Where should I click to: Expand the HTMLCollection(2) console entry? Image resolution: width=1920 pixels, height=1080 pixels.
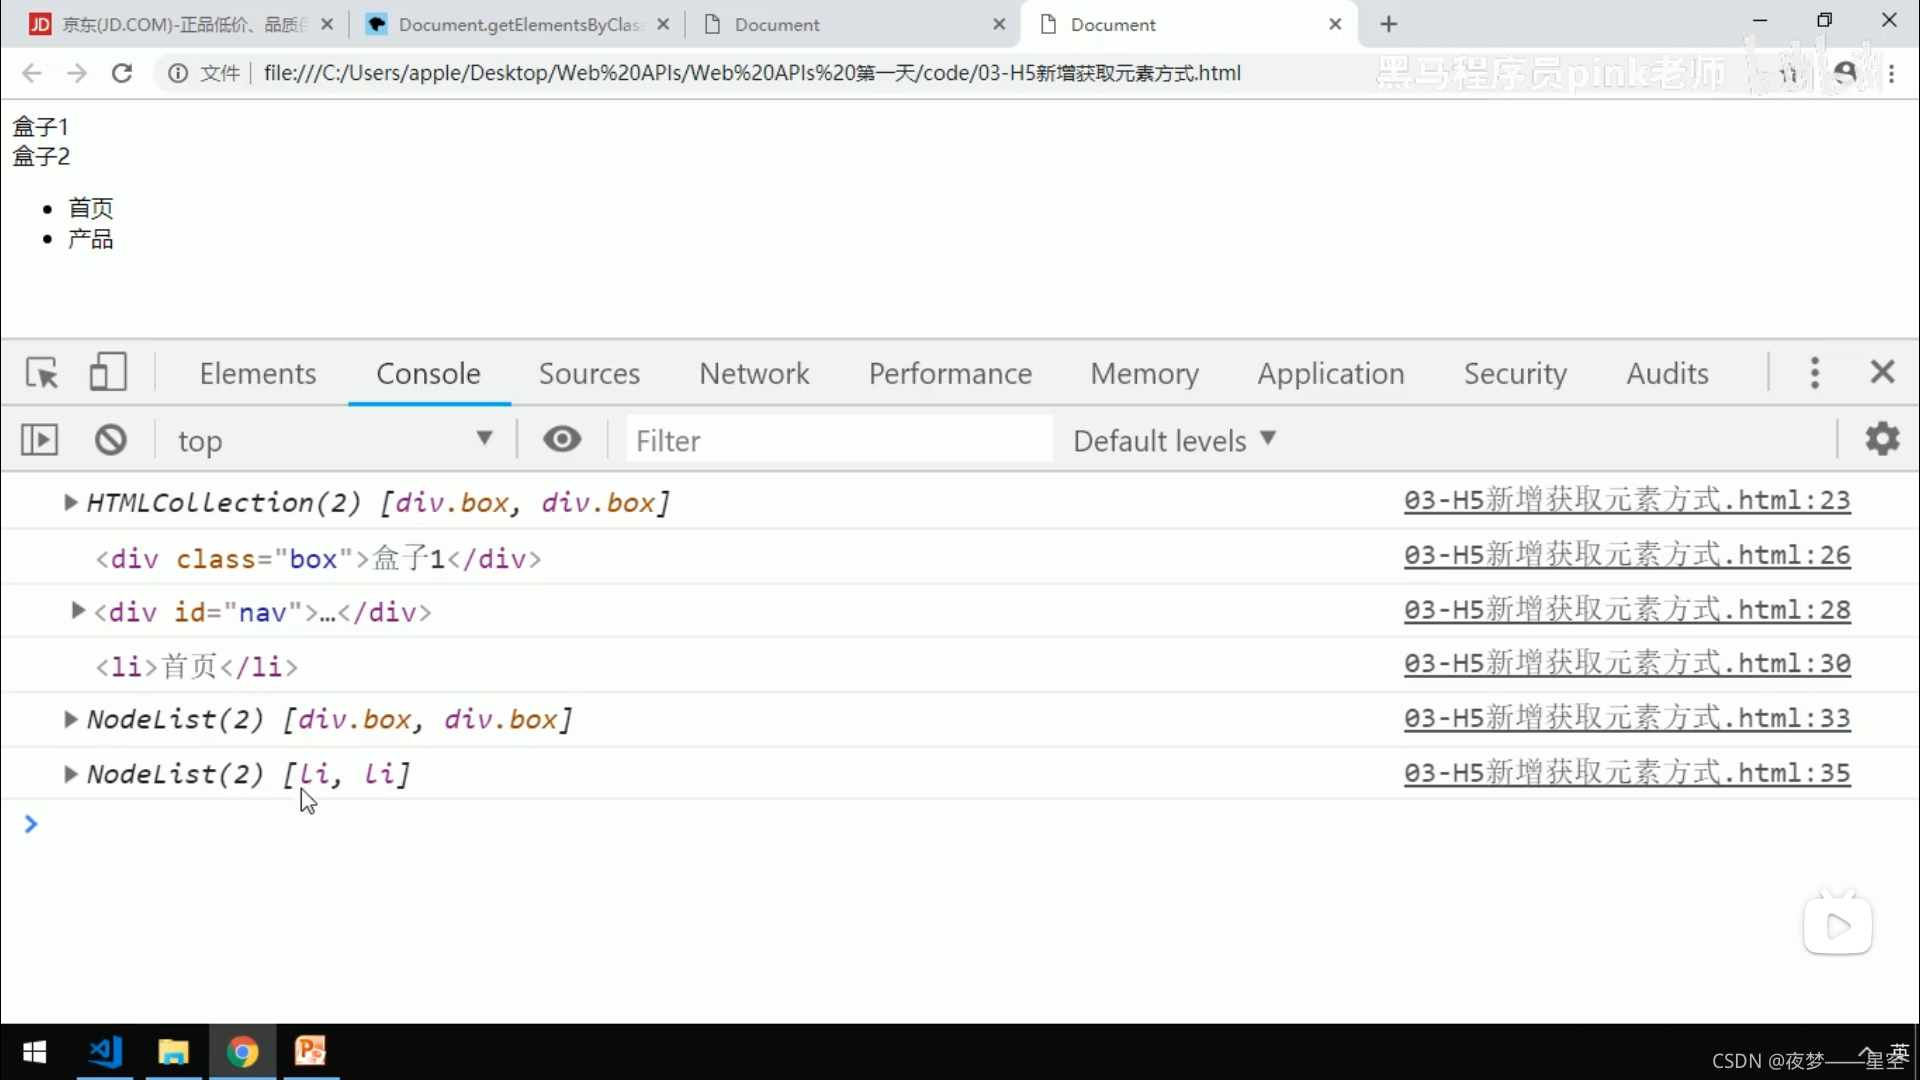click(70, 502)
